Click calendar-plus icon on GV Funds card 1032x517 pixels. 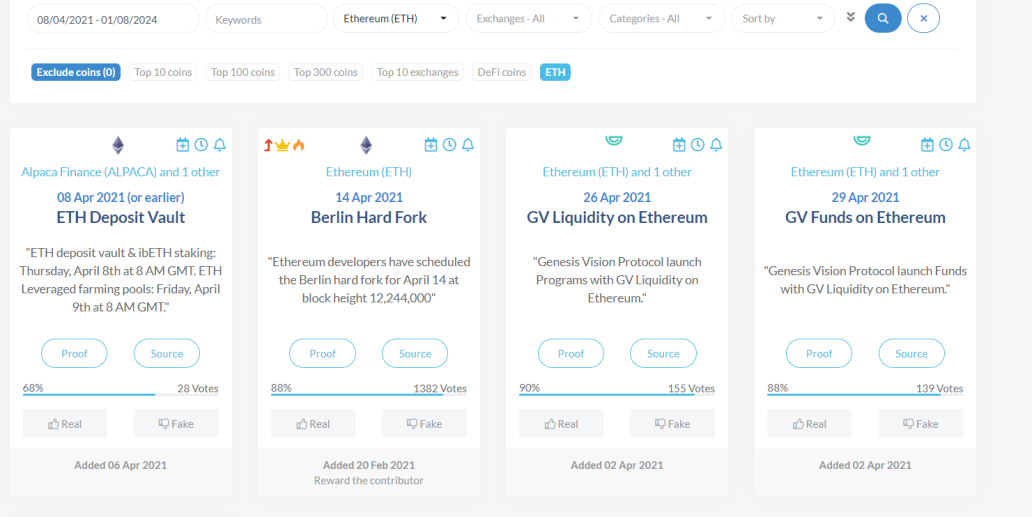click(927, 145)
